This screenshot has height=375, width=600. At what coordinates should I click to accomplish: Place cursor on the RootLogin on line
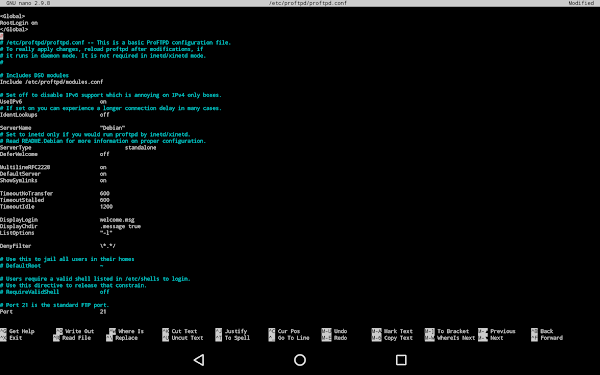coord(19,23)
